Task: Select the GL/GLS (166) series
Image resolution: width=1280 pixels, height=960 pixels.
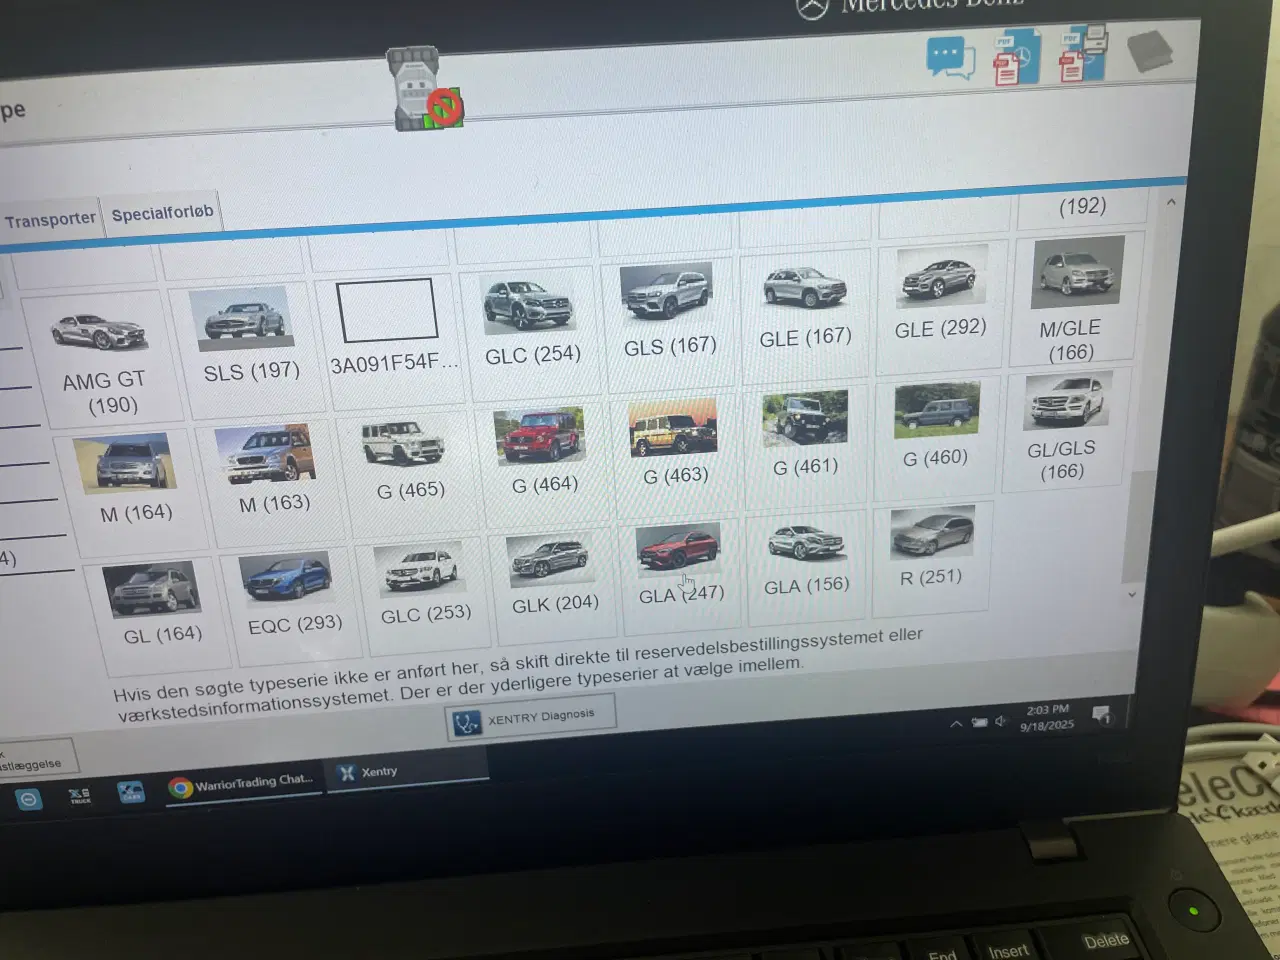Action: (x=1064, y=428)
